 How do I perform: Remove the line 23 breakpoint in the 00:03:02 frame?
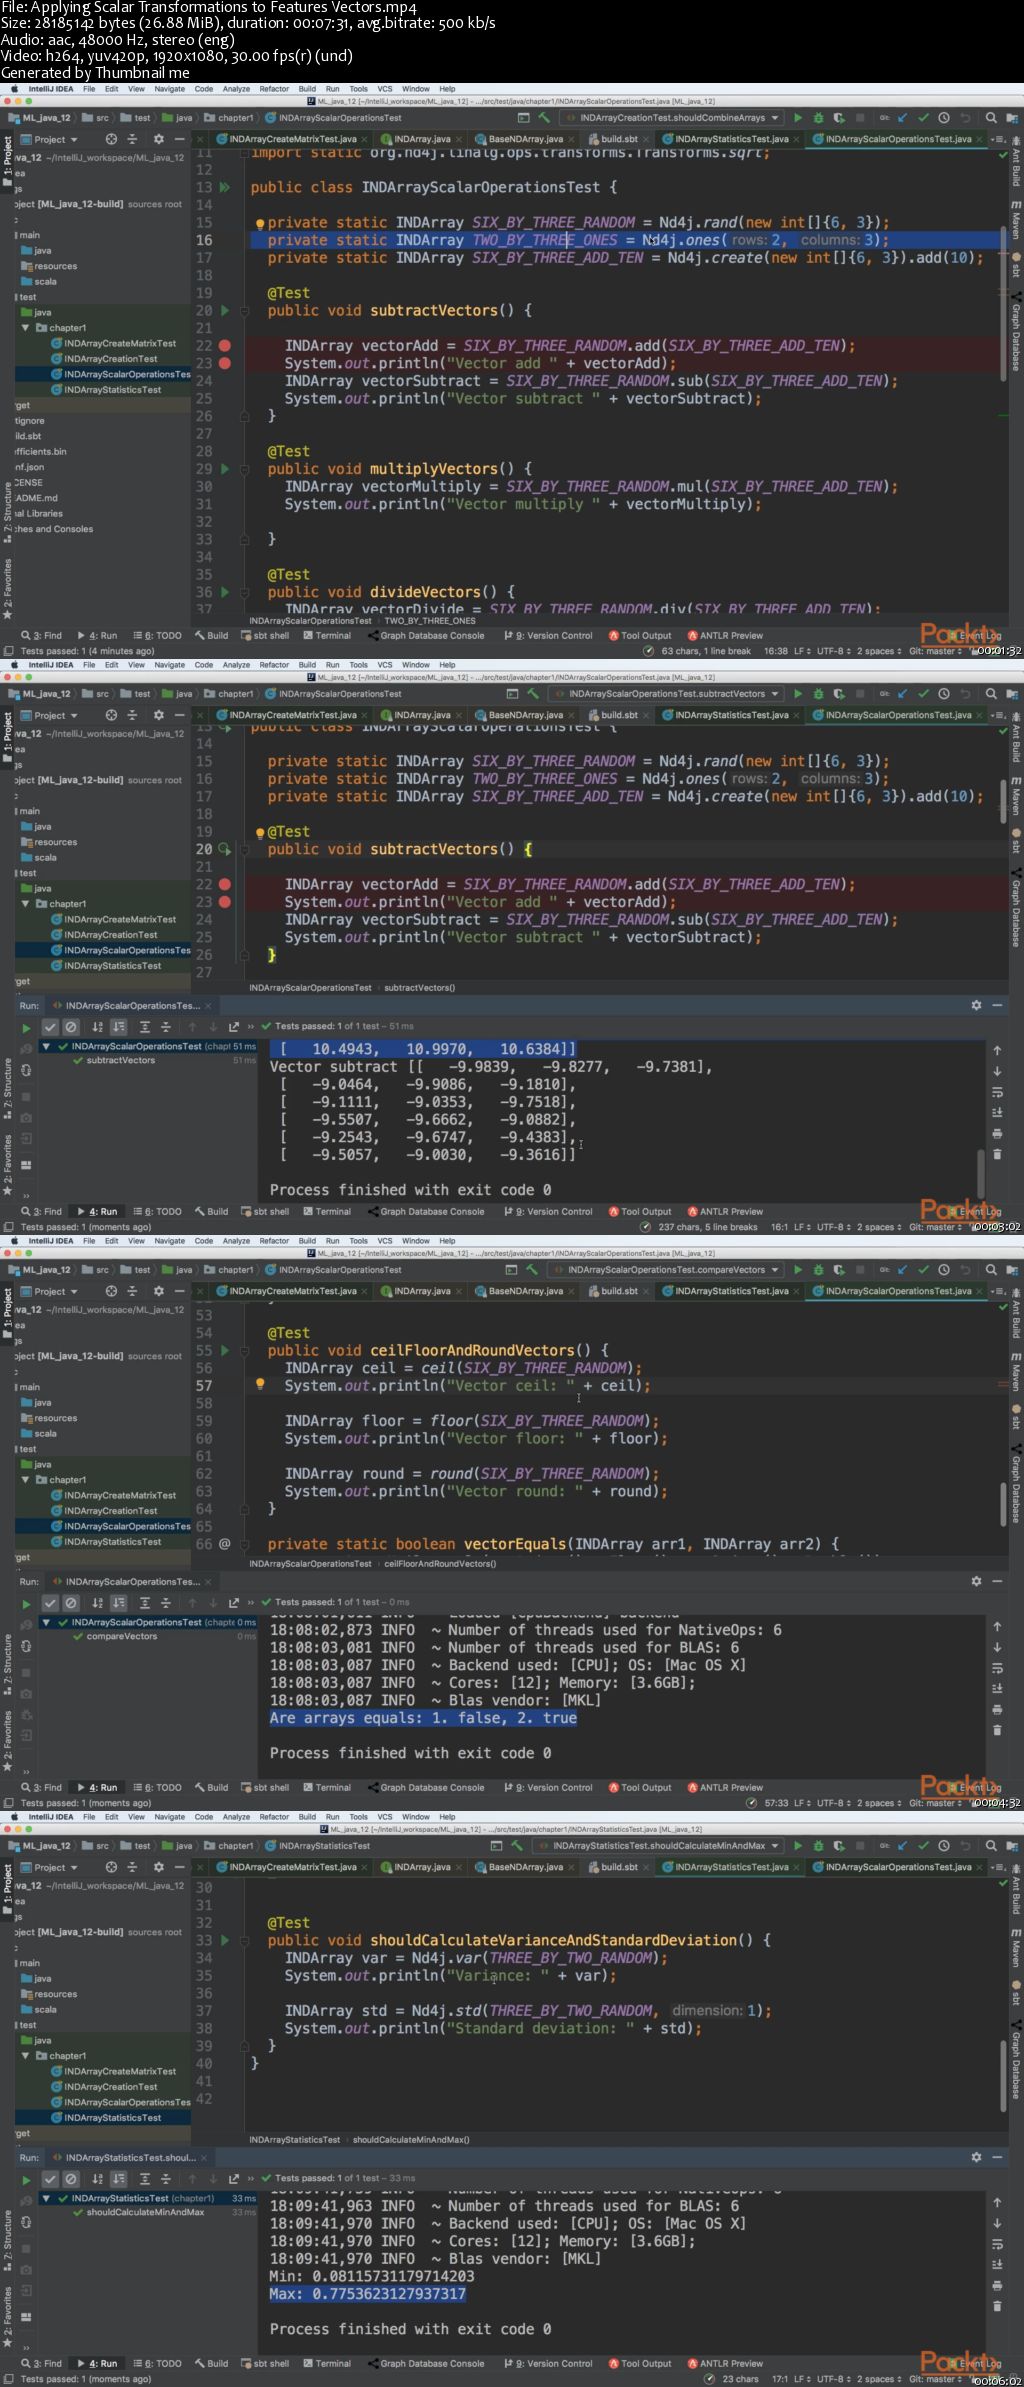tap(225, 902)
